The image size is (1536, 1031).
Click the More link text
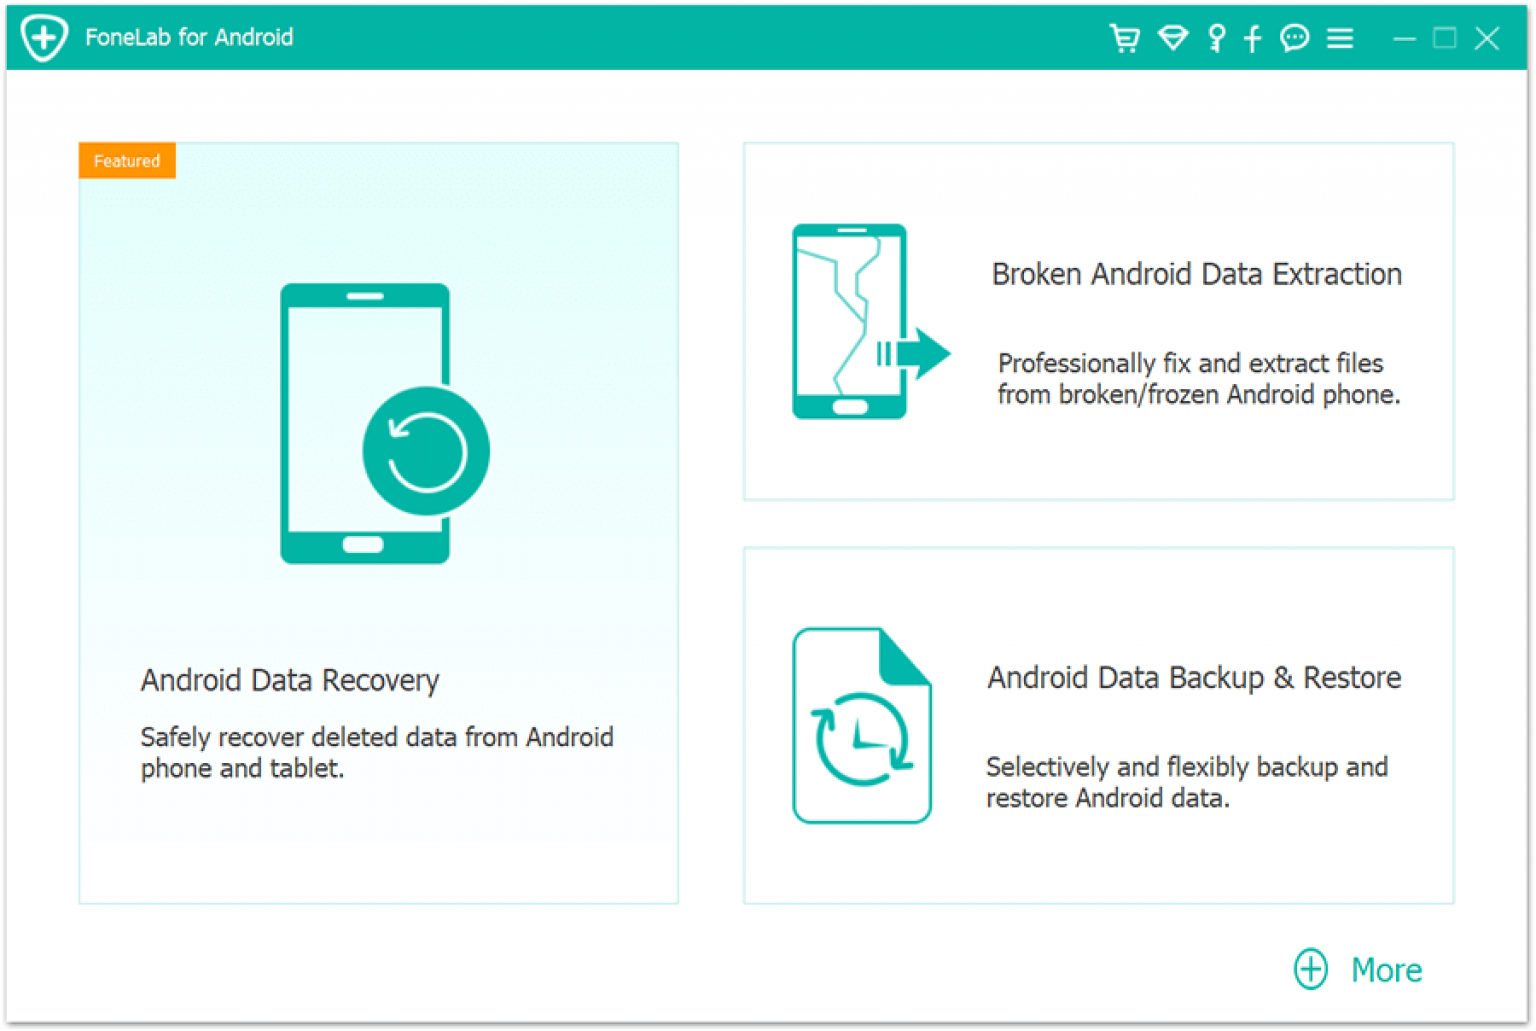(x=1386, y=970)
